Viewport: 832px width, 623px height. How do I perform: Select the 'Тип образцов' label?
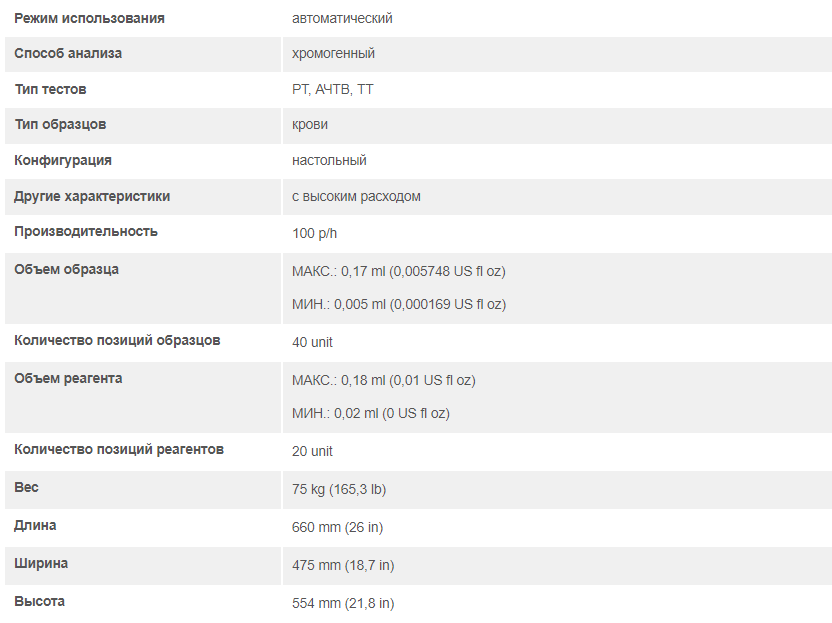[60, 124]
